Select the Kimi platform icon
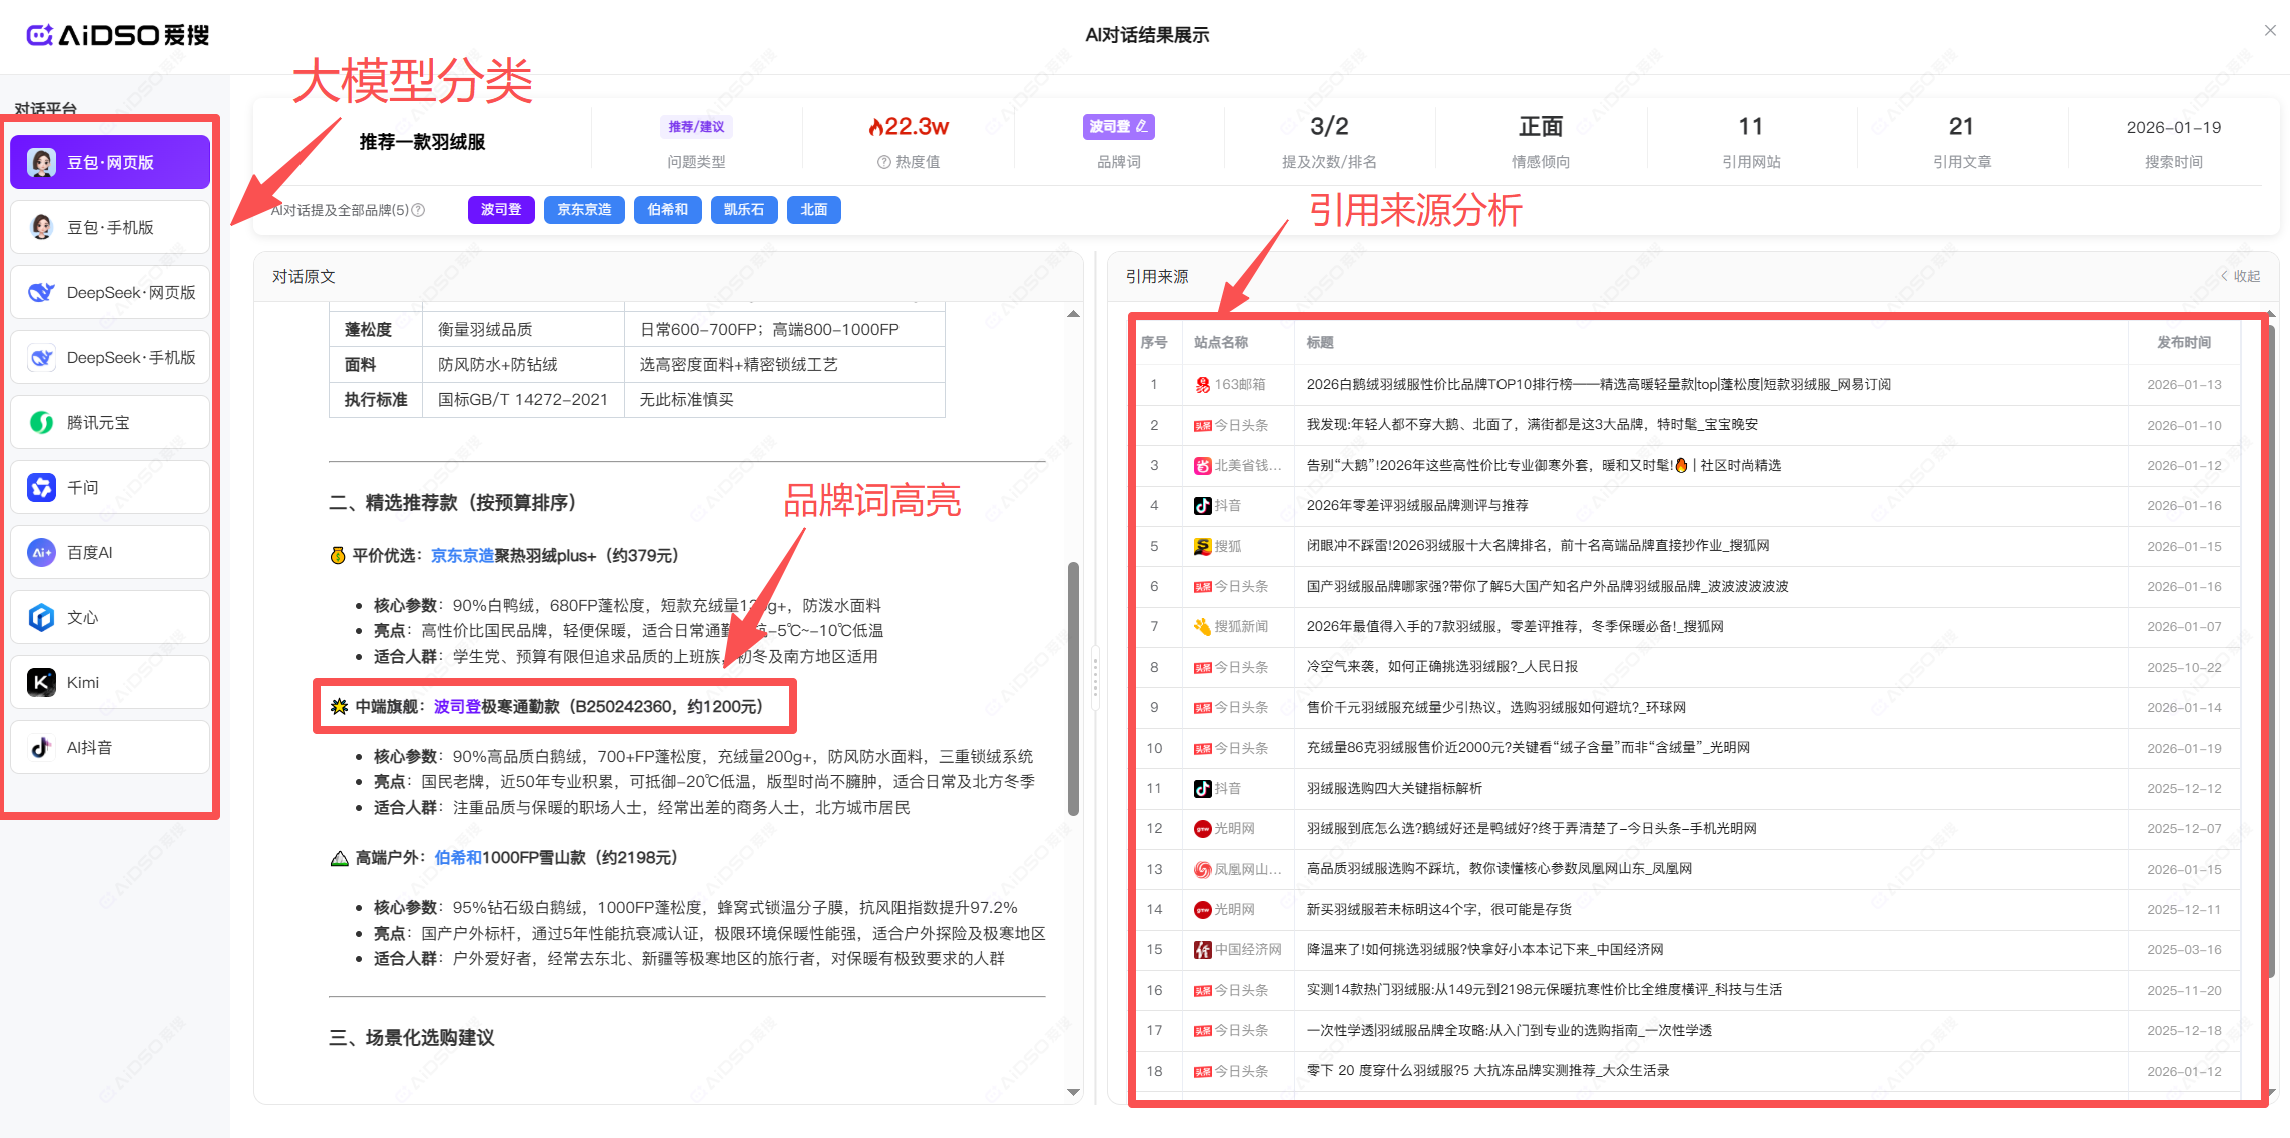 [x=42, y=682]
